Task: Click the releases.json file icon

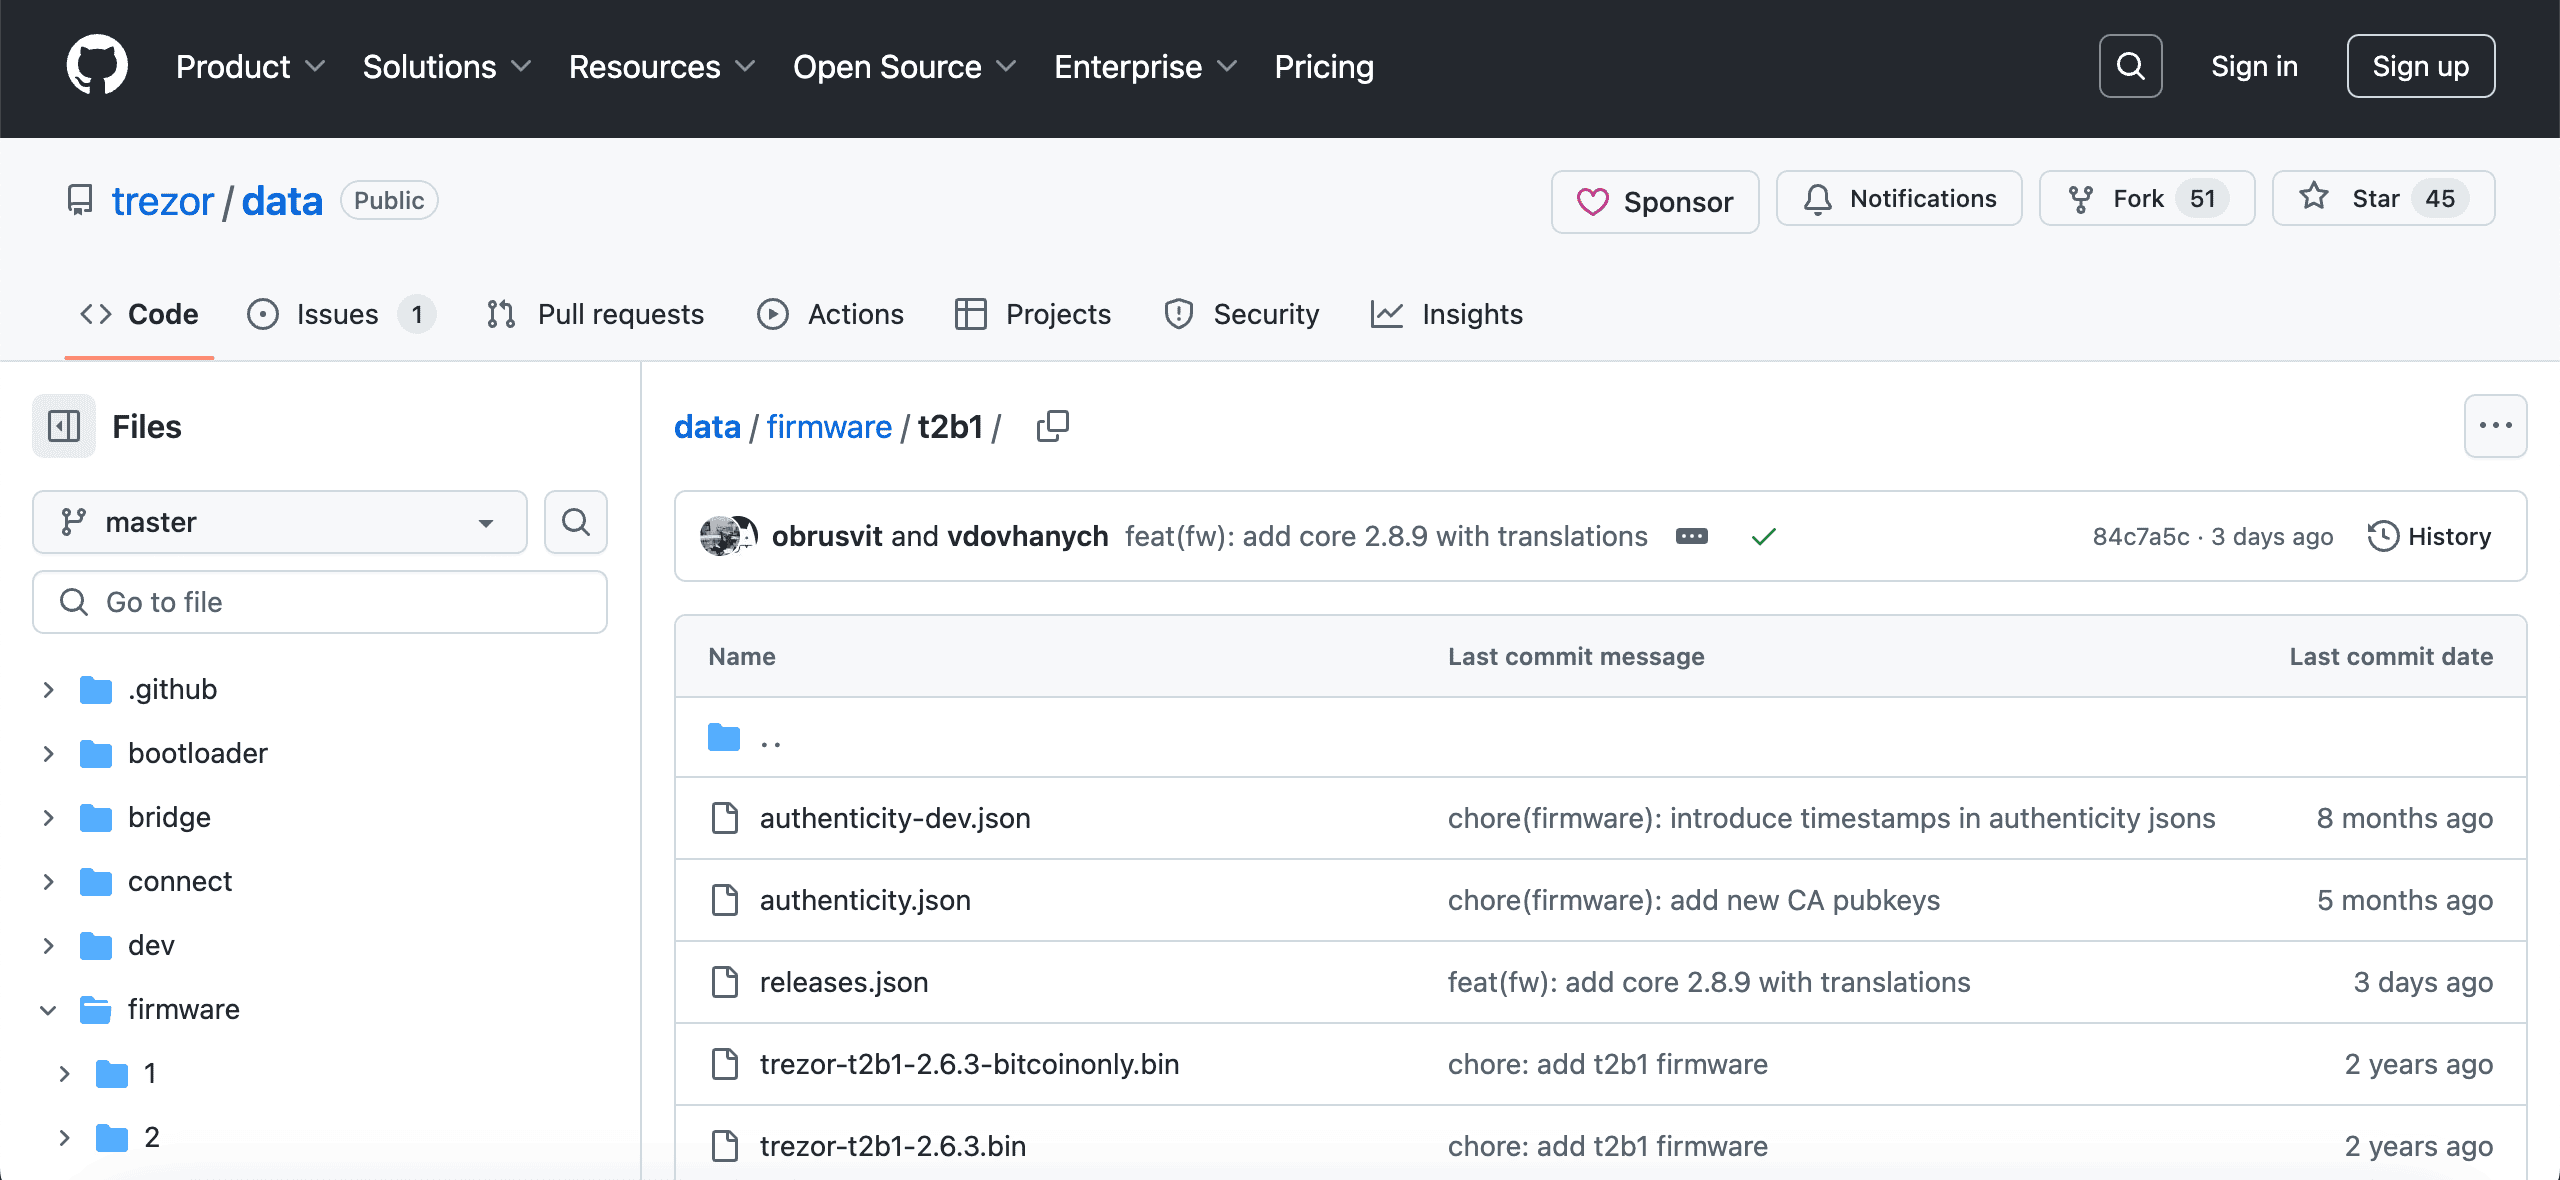Action: (724, 982)
